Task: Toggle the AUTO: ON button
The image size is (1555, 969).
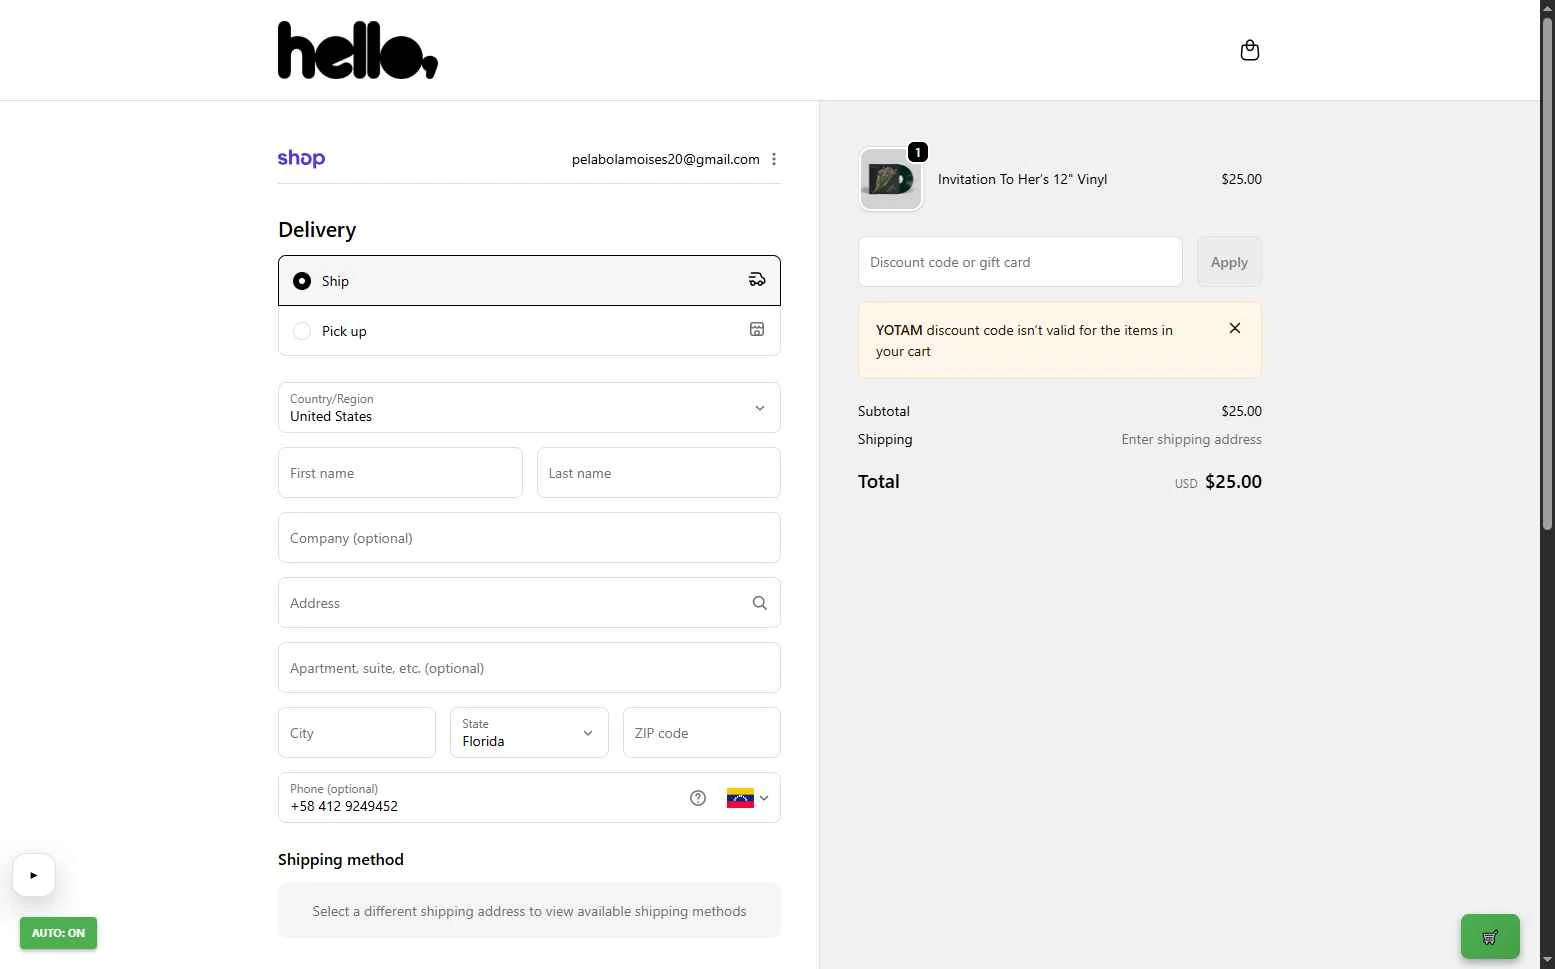Action: coord(58,933)
